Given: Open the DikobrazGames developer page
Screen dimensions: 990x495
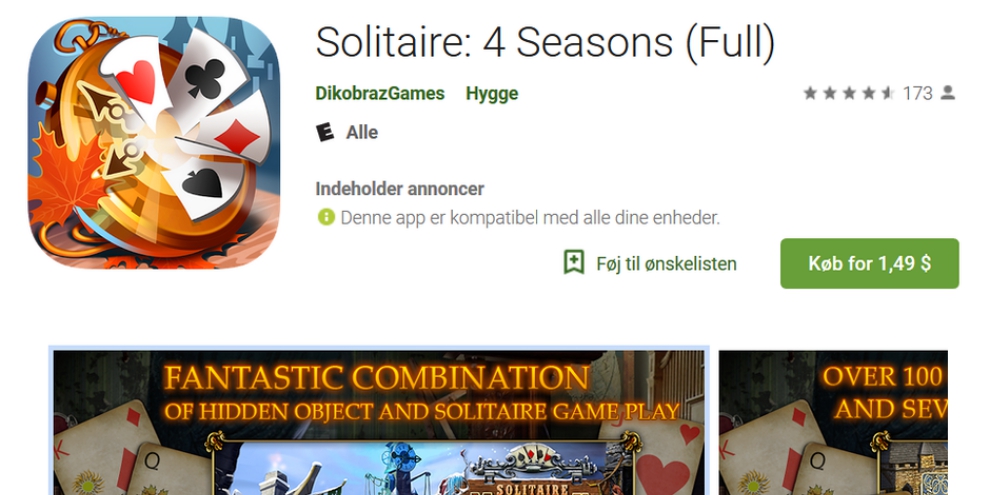Looking at the screenshot, I should tap(380, 93).
